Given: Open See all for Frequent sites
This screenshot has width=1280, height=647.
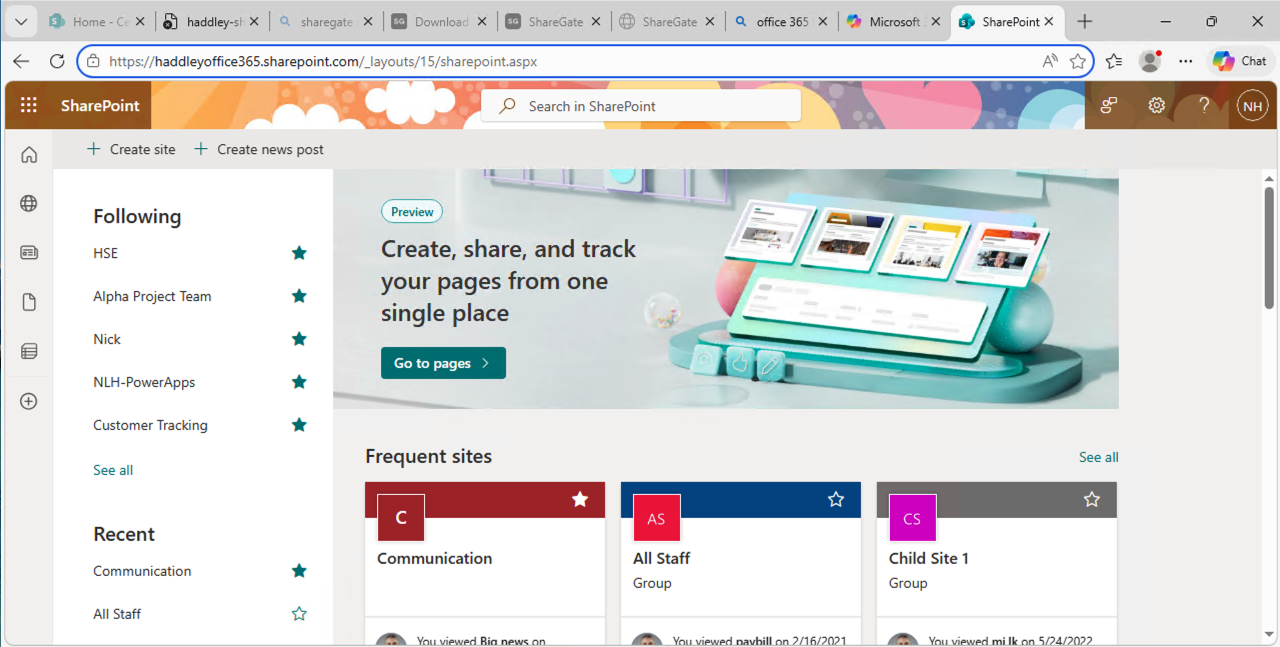Looking at the screenshot, I should click(x=1098, y=457).
